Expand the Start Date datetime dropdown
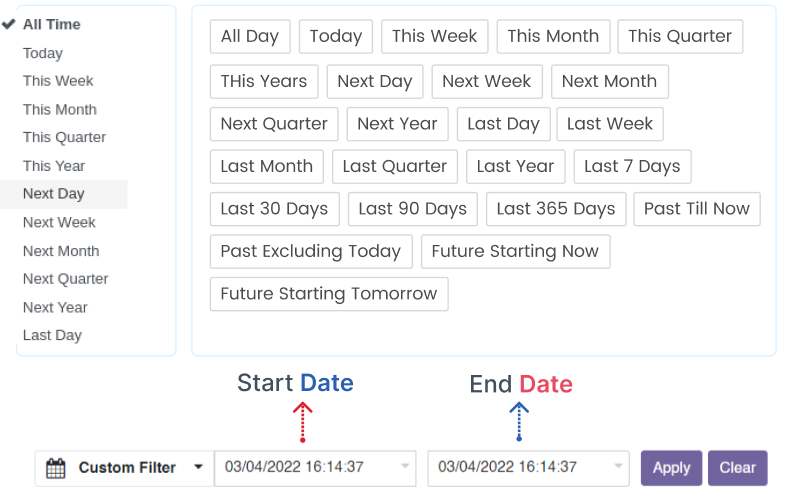Image resolution: width=786 pixels, height=497 pixels. pyautogui.click(x=405, y=467)
